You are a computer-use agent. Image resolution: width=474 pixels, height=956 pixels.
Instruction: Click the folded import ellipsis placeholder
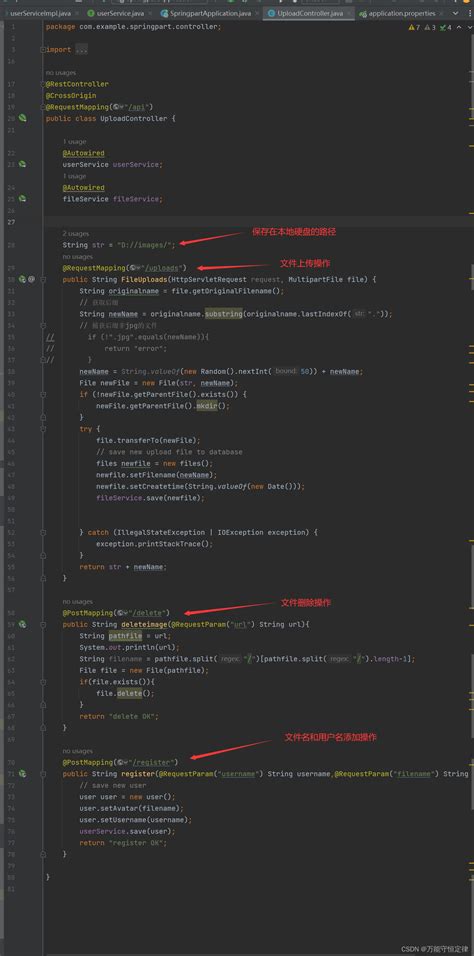(x=82, y=49)
